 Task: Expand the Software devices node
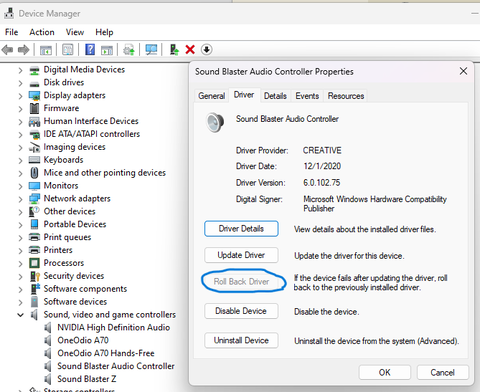(20, 302)
